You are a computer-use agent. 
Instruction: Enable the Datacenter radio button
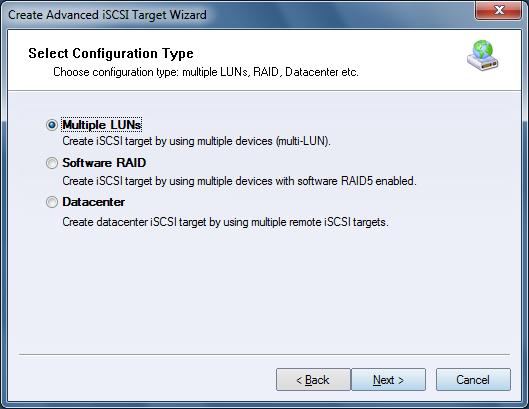coord(52,202)
